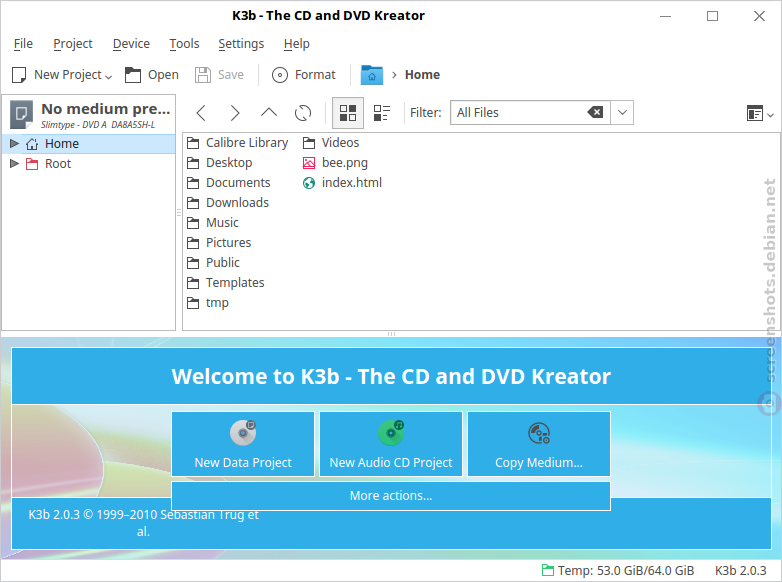782x582 pixels.
Task: Click the blue home folder breadcrumb icon
Action: [x=372, y=75]
